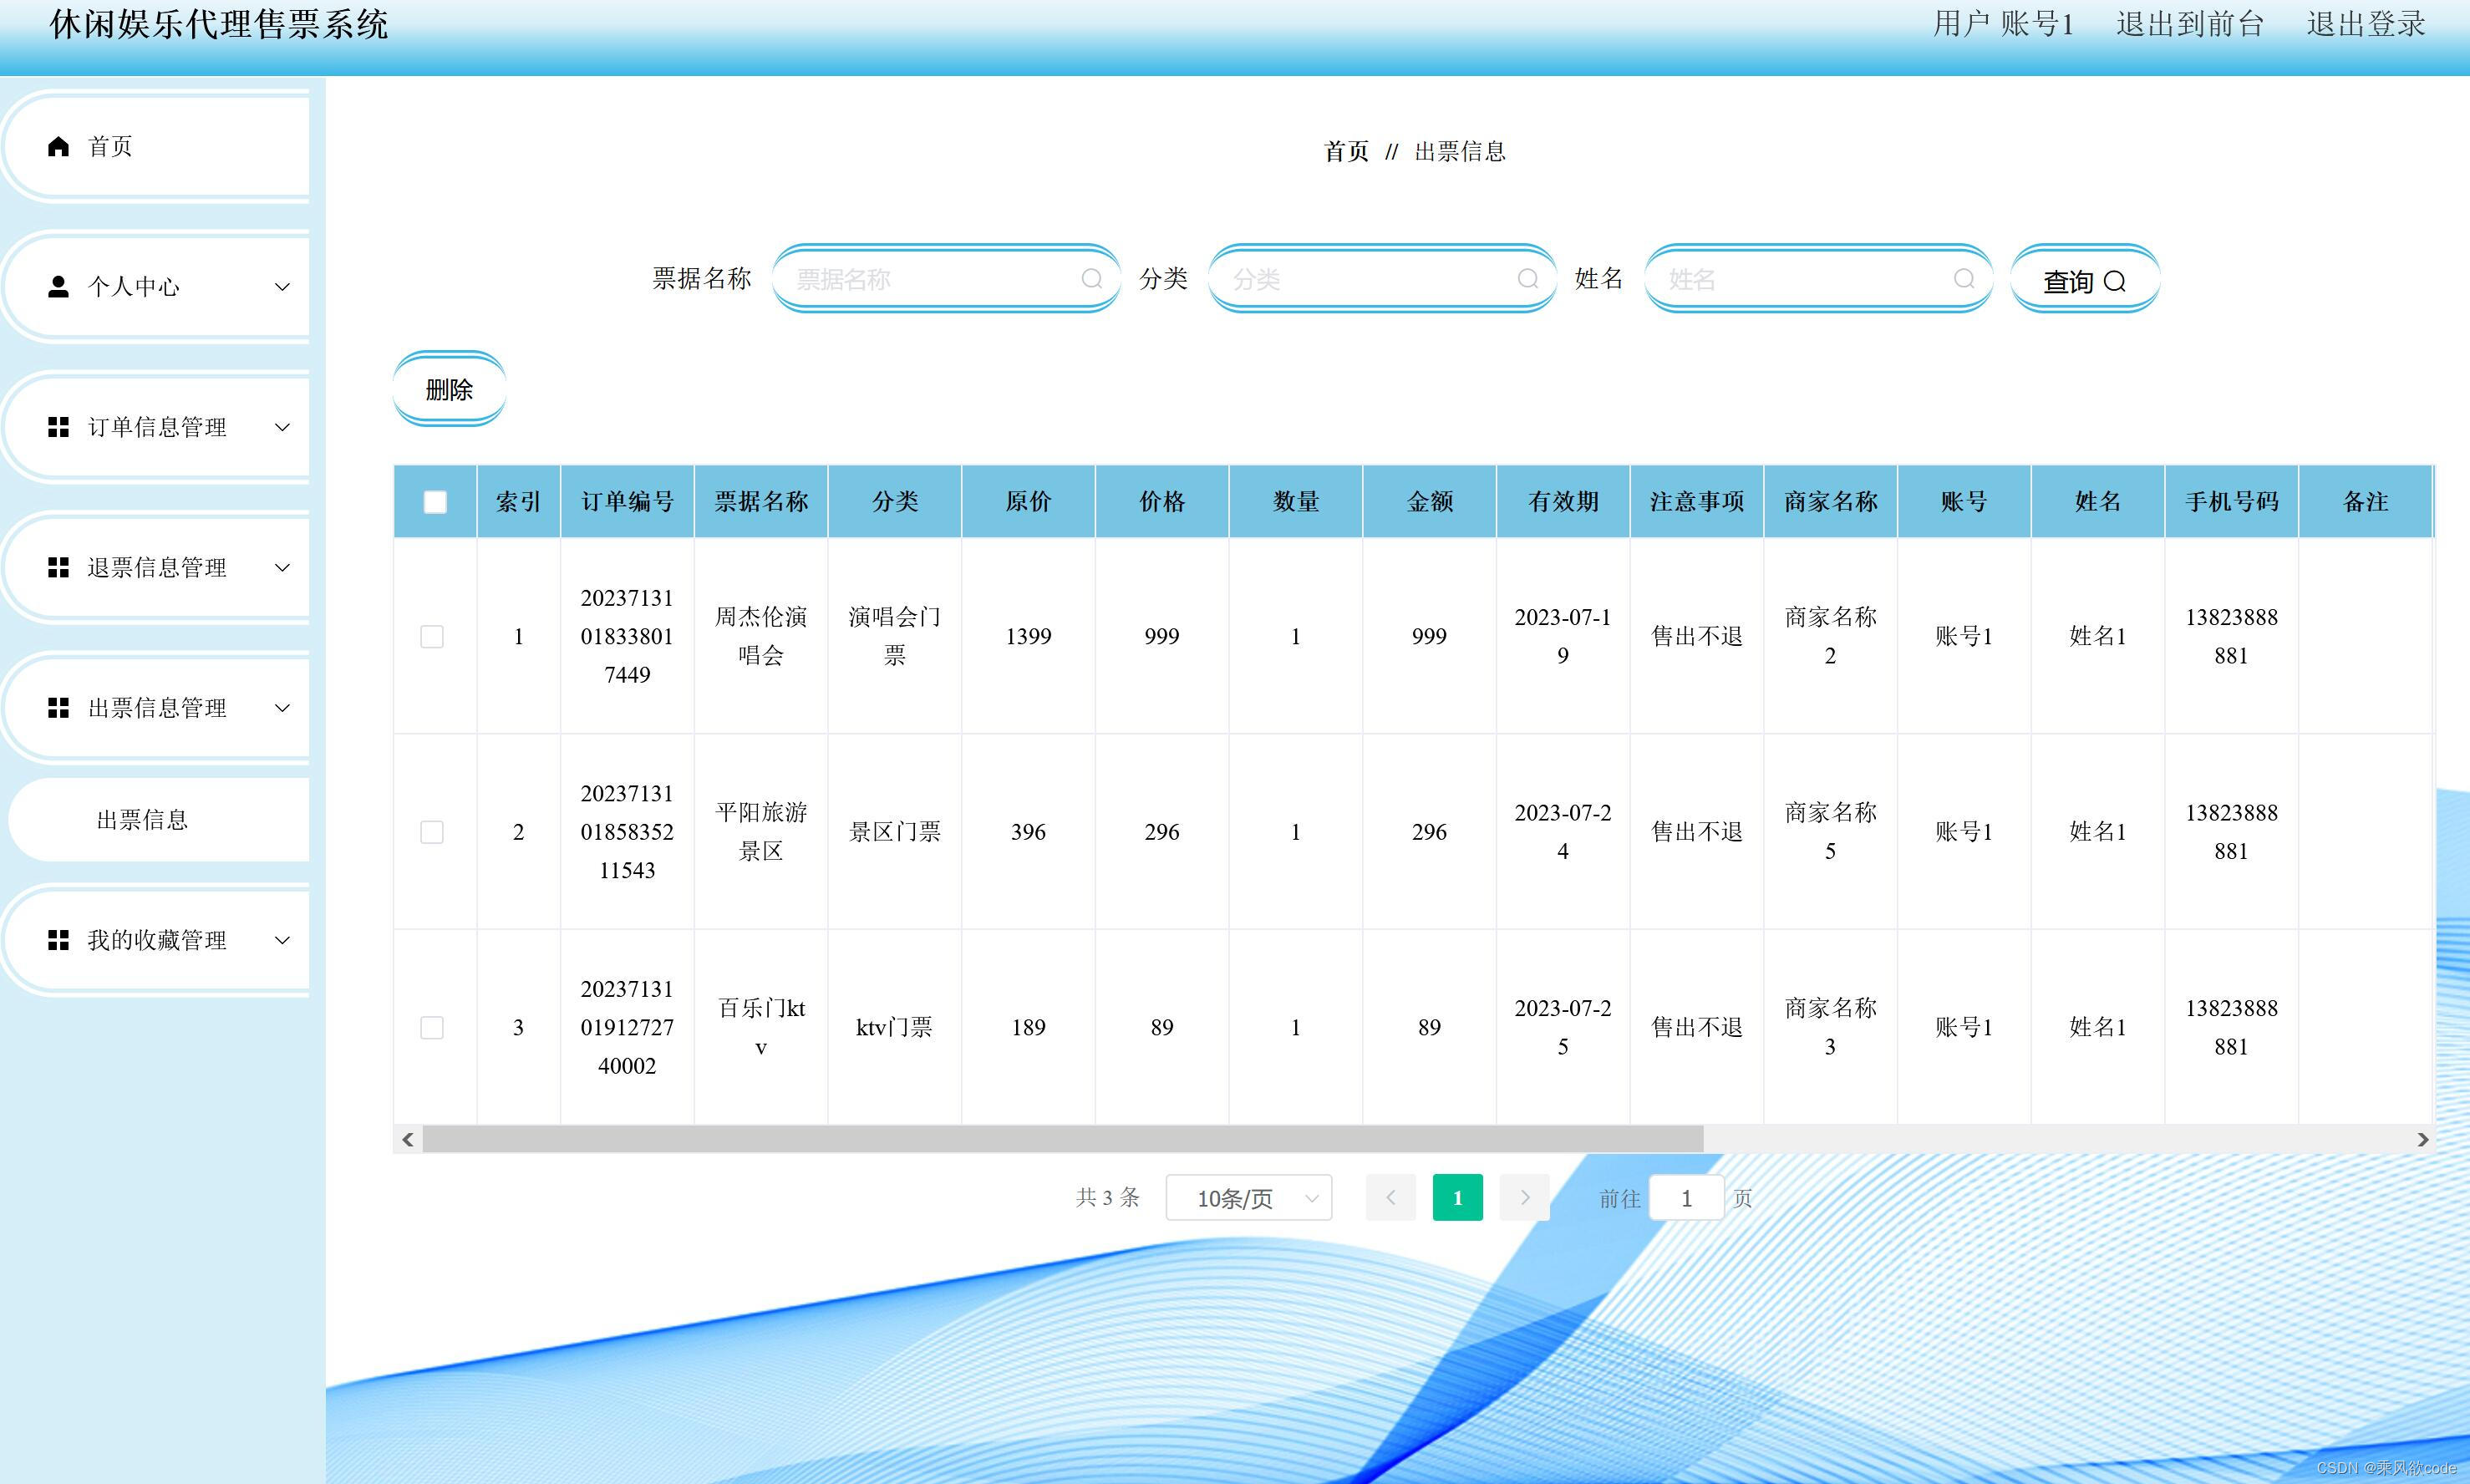Toggle the select-all checkbox in table header

[435, 502]
